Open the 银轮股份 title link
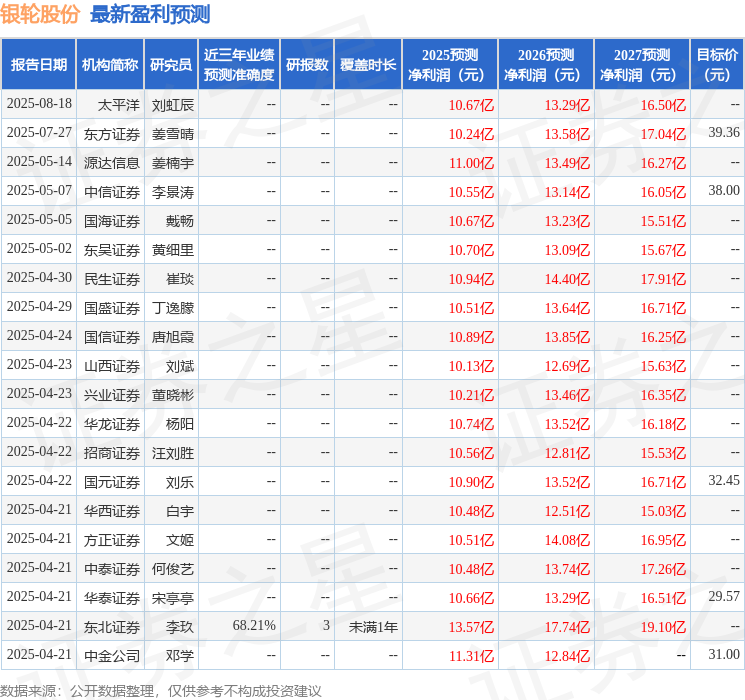Viewport: 745px width, 700px height. click(x=40, y=14)
